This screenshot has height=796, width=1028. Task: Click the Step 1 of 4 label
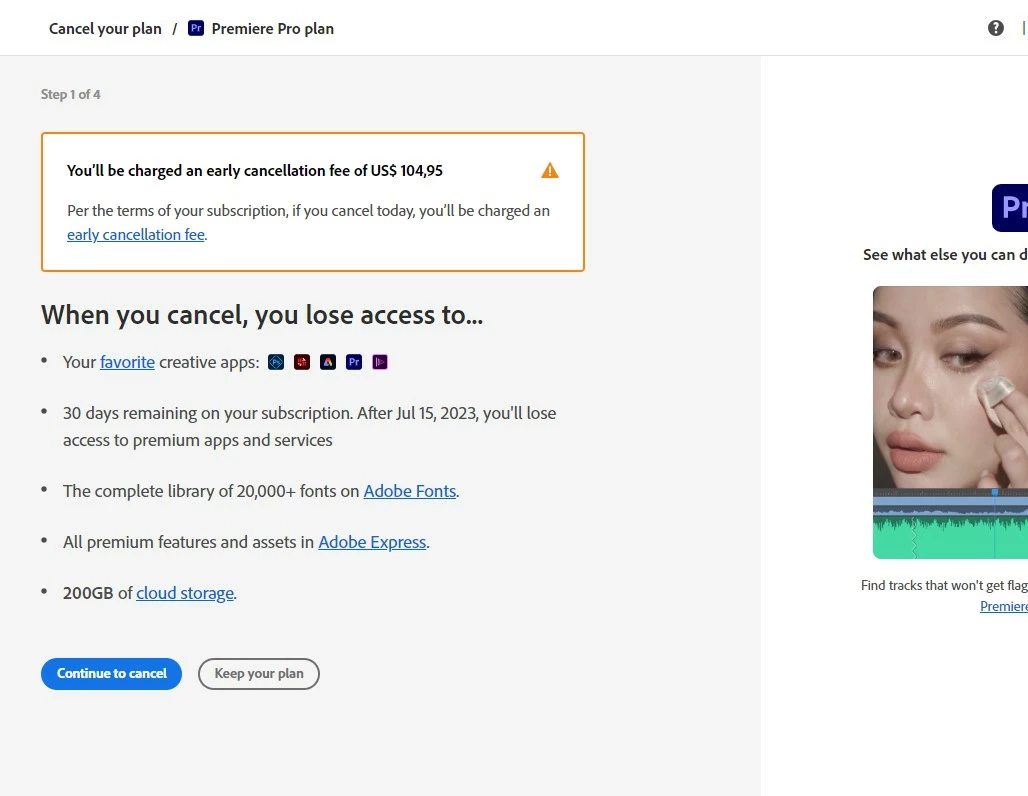point(71,94)
